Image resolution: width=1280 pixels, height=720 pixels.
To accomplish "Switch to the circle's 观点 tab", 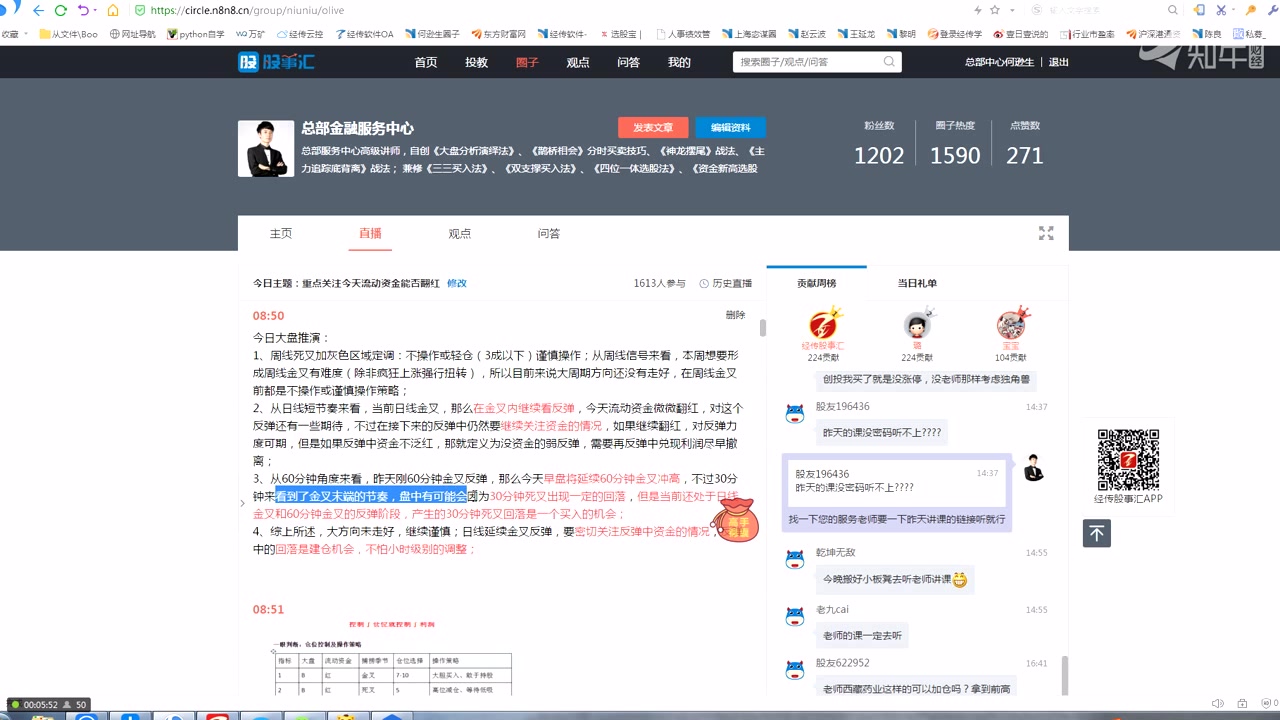I will coord(459,233).
